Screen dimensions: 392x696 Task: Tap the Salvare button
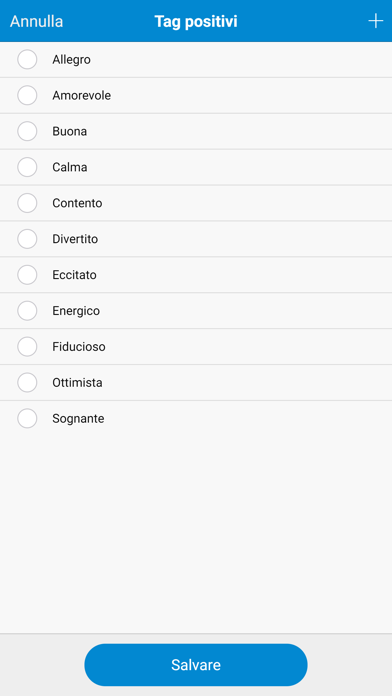(196, 665)
